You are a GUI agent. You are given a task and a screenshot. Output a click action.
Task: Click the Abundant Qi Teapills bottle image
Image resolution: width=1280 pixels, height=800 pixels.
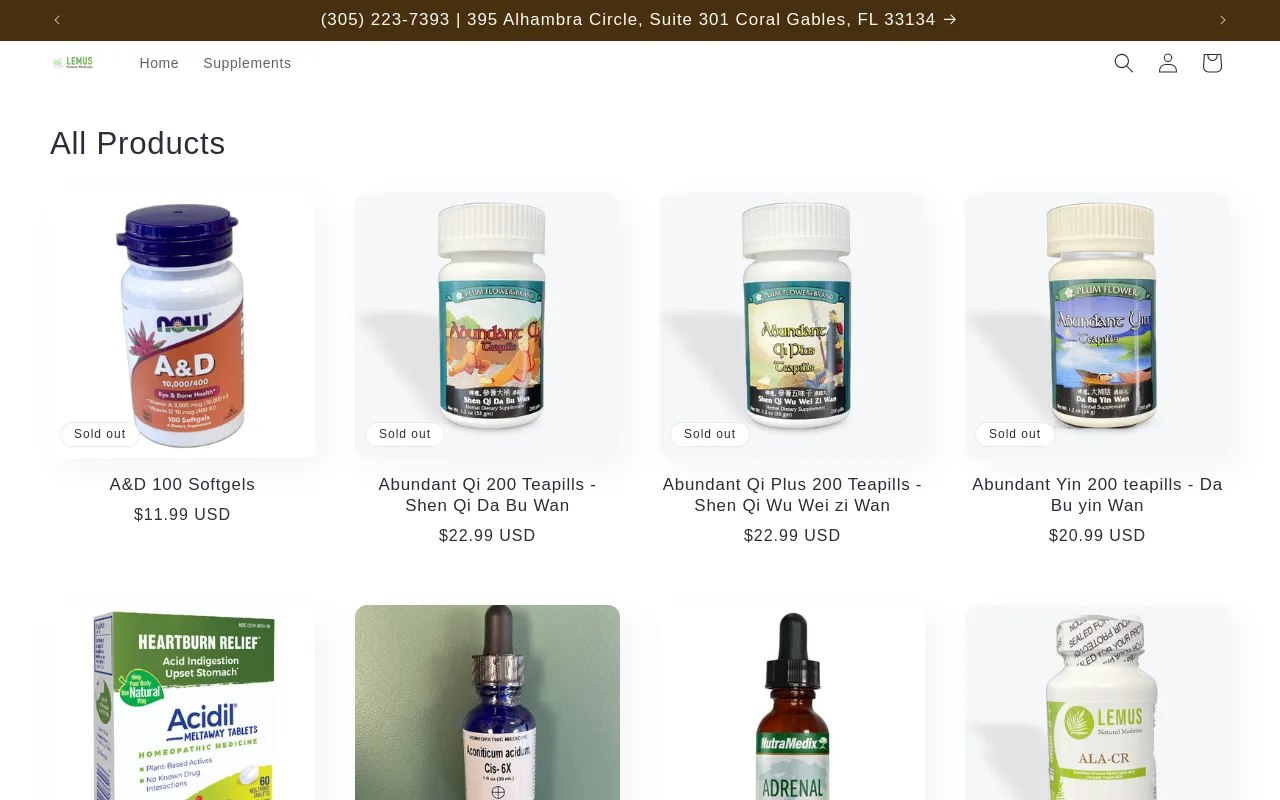487,325
